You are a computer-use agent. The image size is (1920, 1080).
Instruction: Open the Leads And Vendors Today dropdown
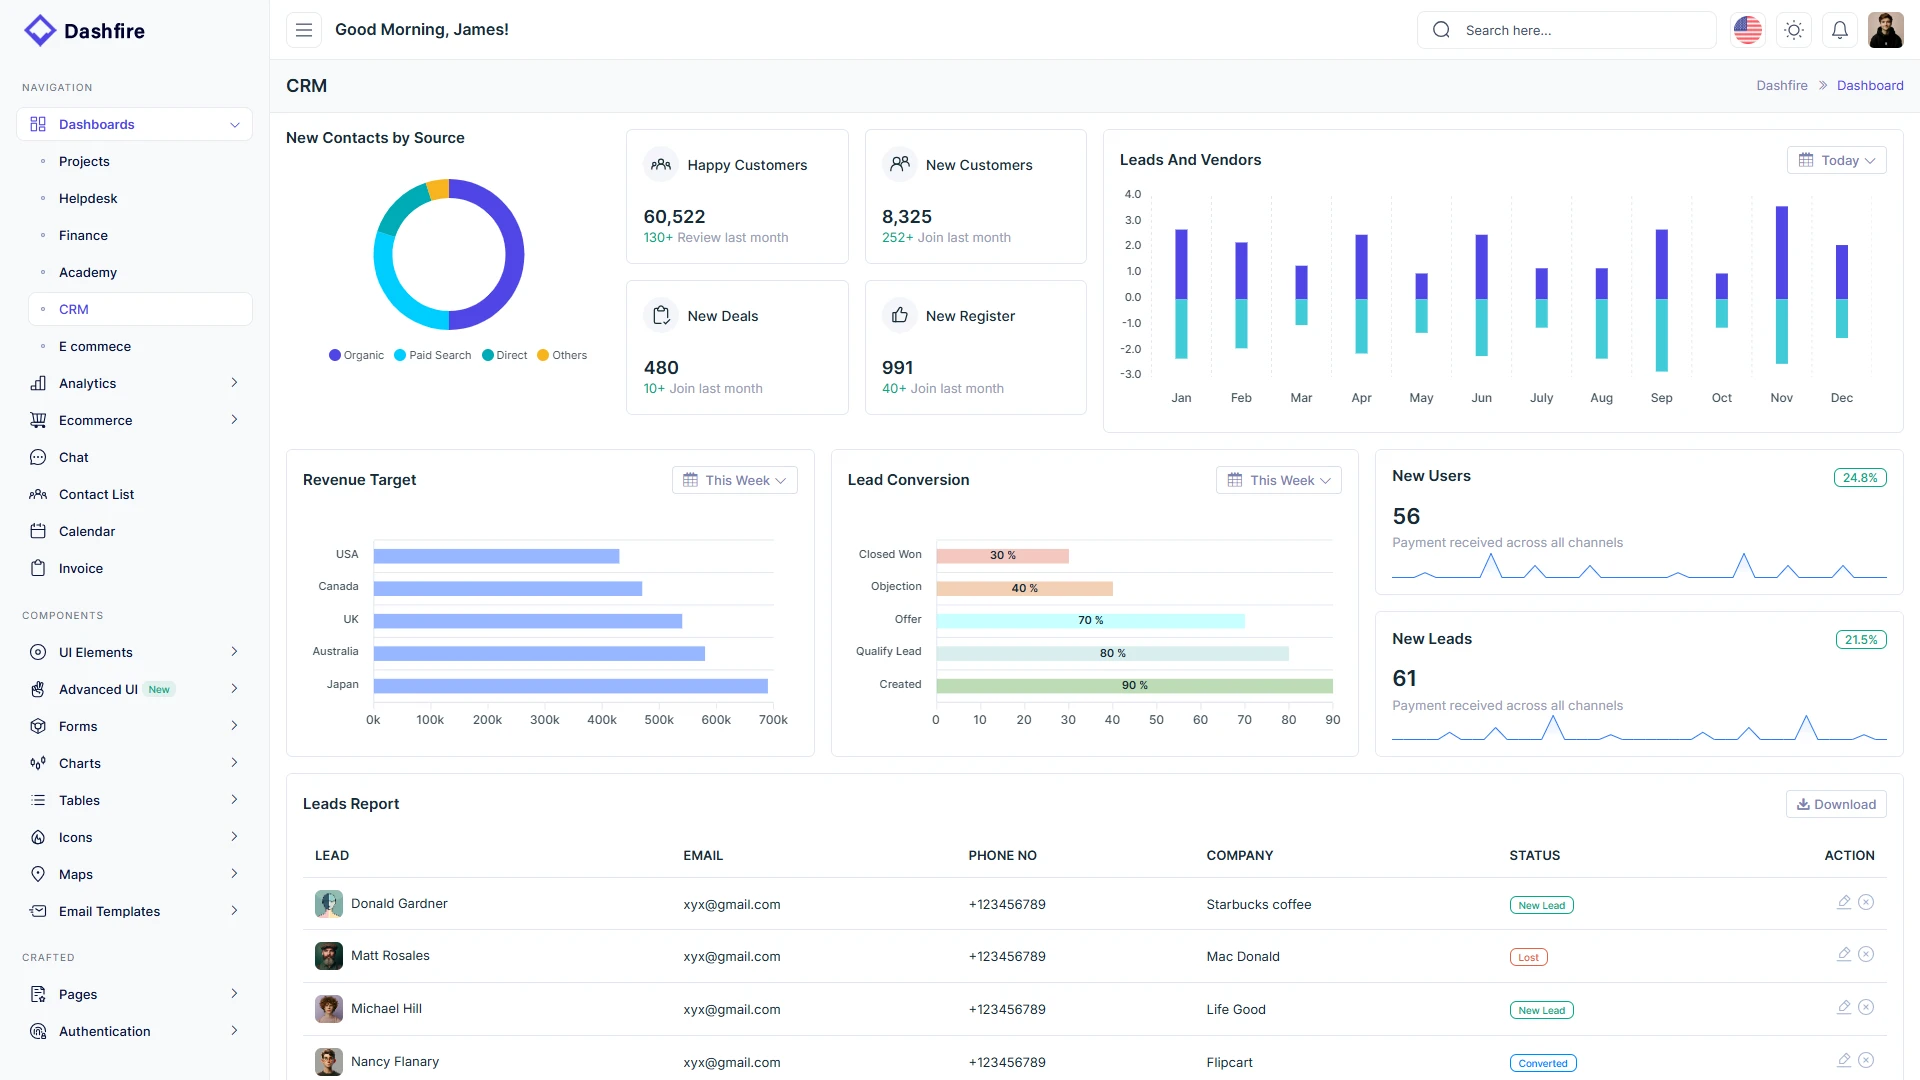click(1836, 160)
